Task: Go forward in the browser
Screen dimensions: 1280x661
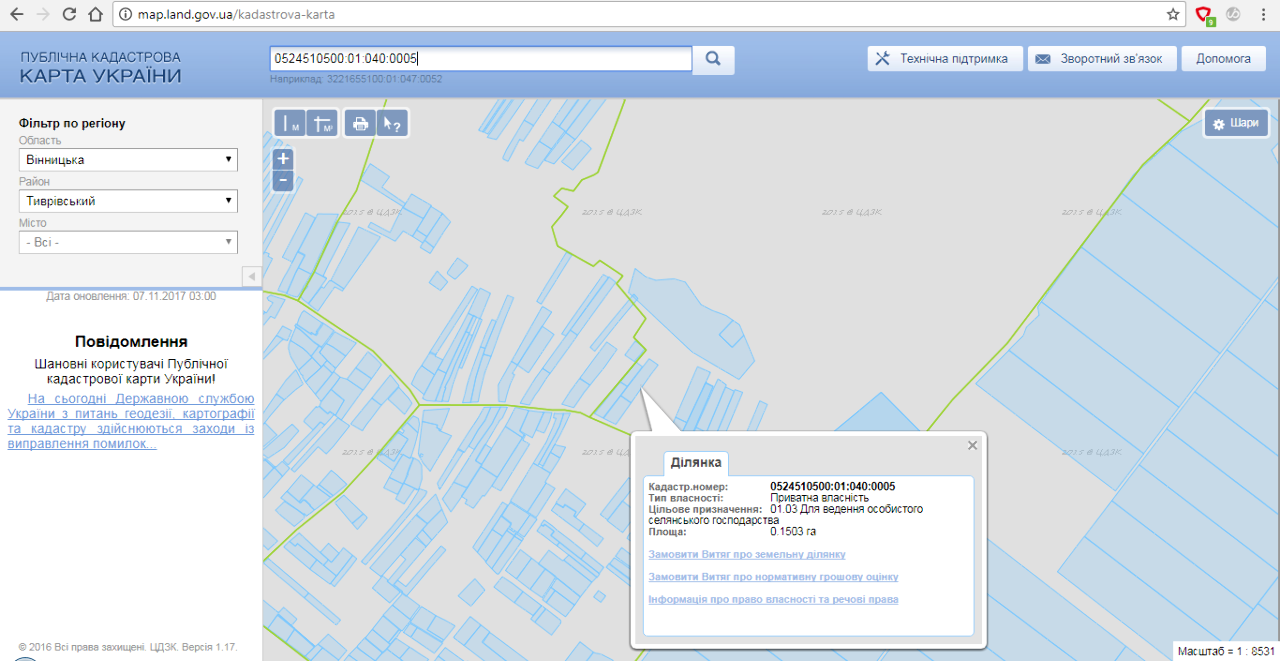Action: point(43,15)
